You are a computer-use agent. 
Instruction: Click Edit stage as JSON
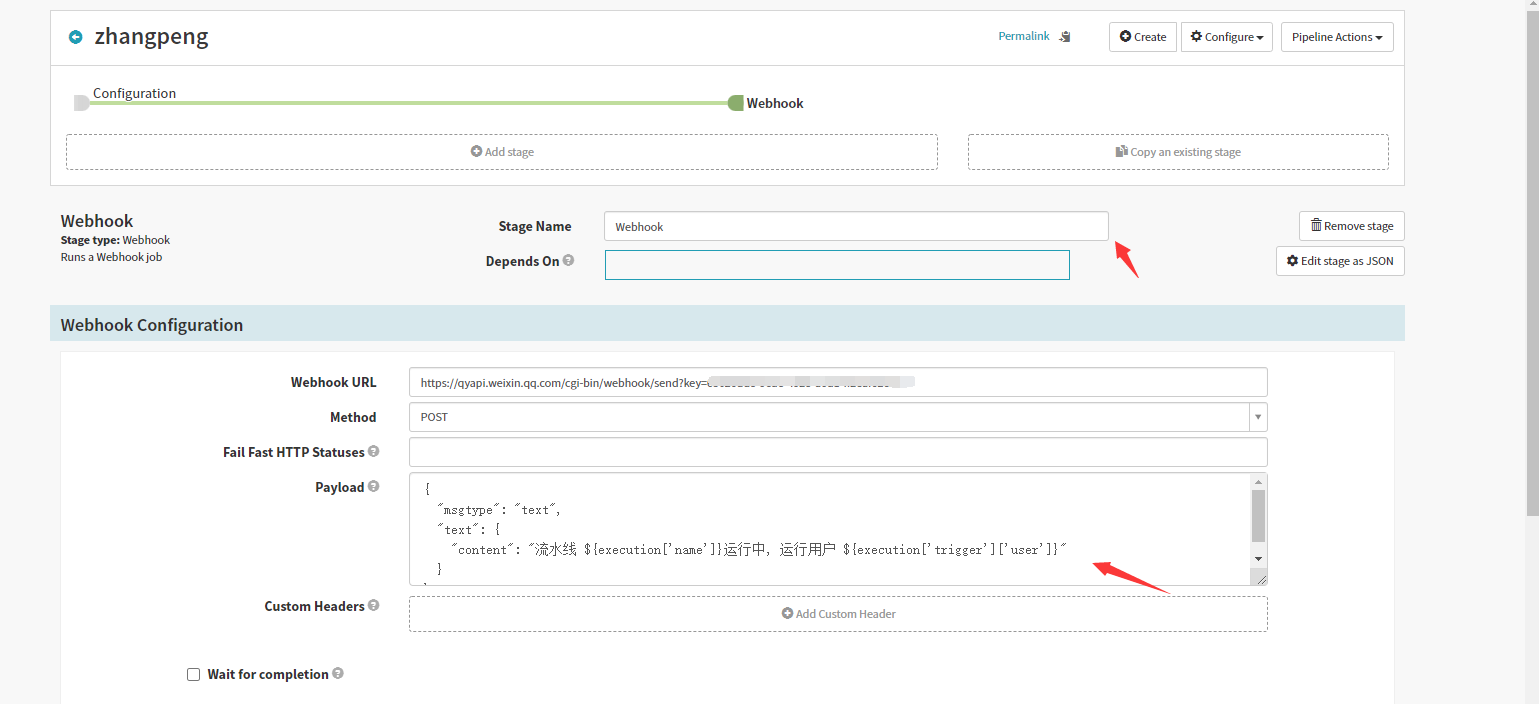coord(1340,261)
